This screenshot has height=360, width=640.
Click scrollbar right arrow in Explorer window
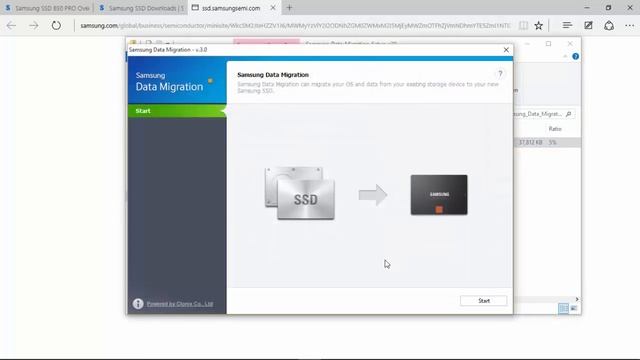[x=577, y=299]
